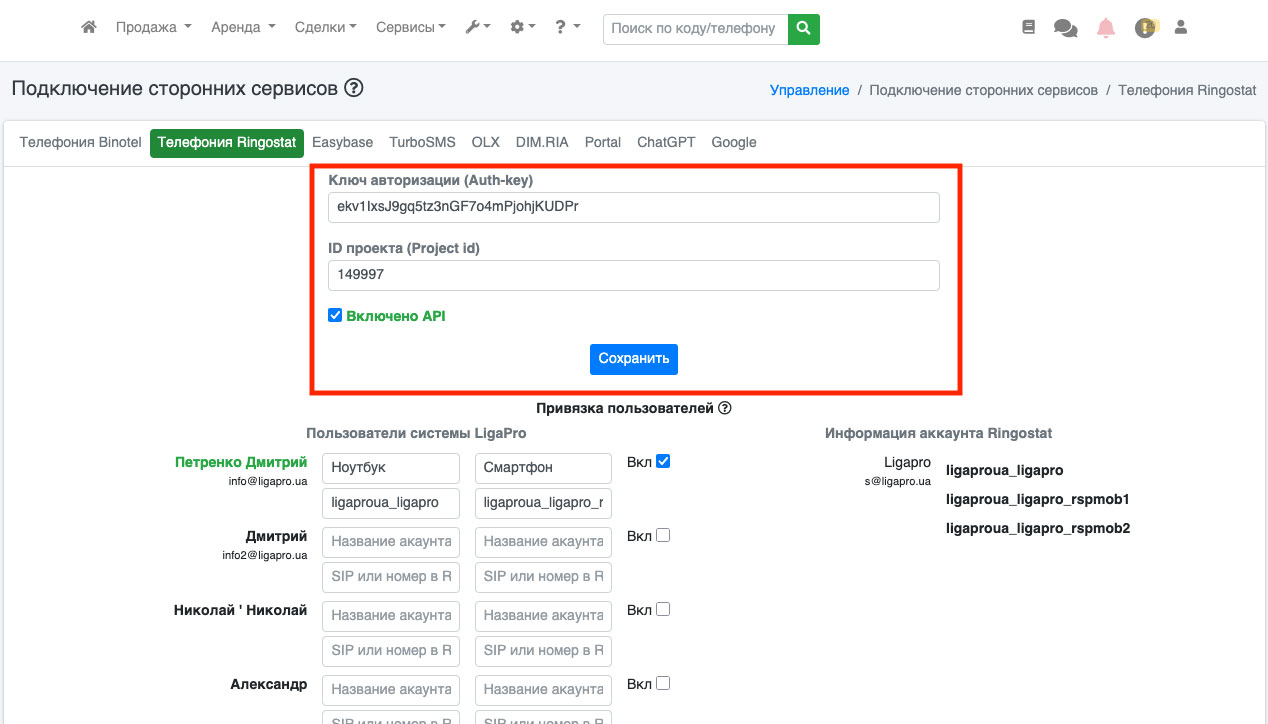Disable Вкл checkbox for Петренко Дмитрий
Screen dimensions: 1268x724
663,461
